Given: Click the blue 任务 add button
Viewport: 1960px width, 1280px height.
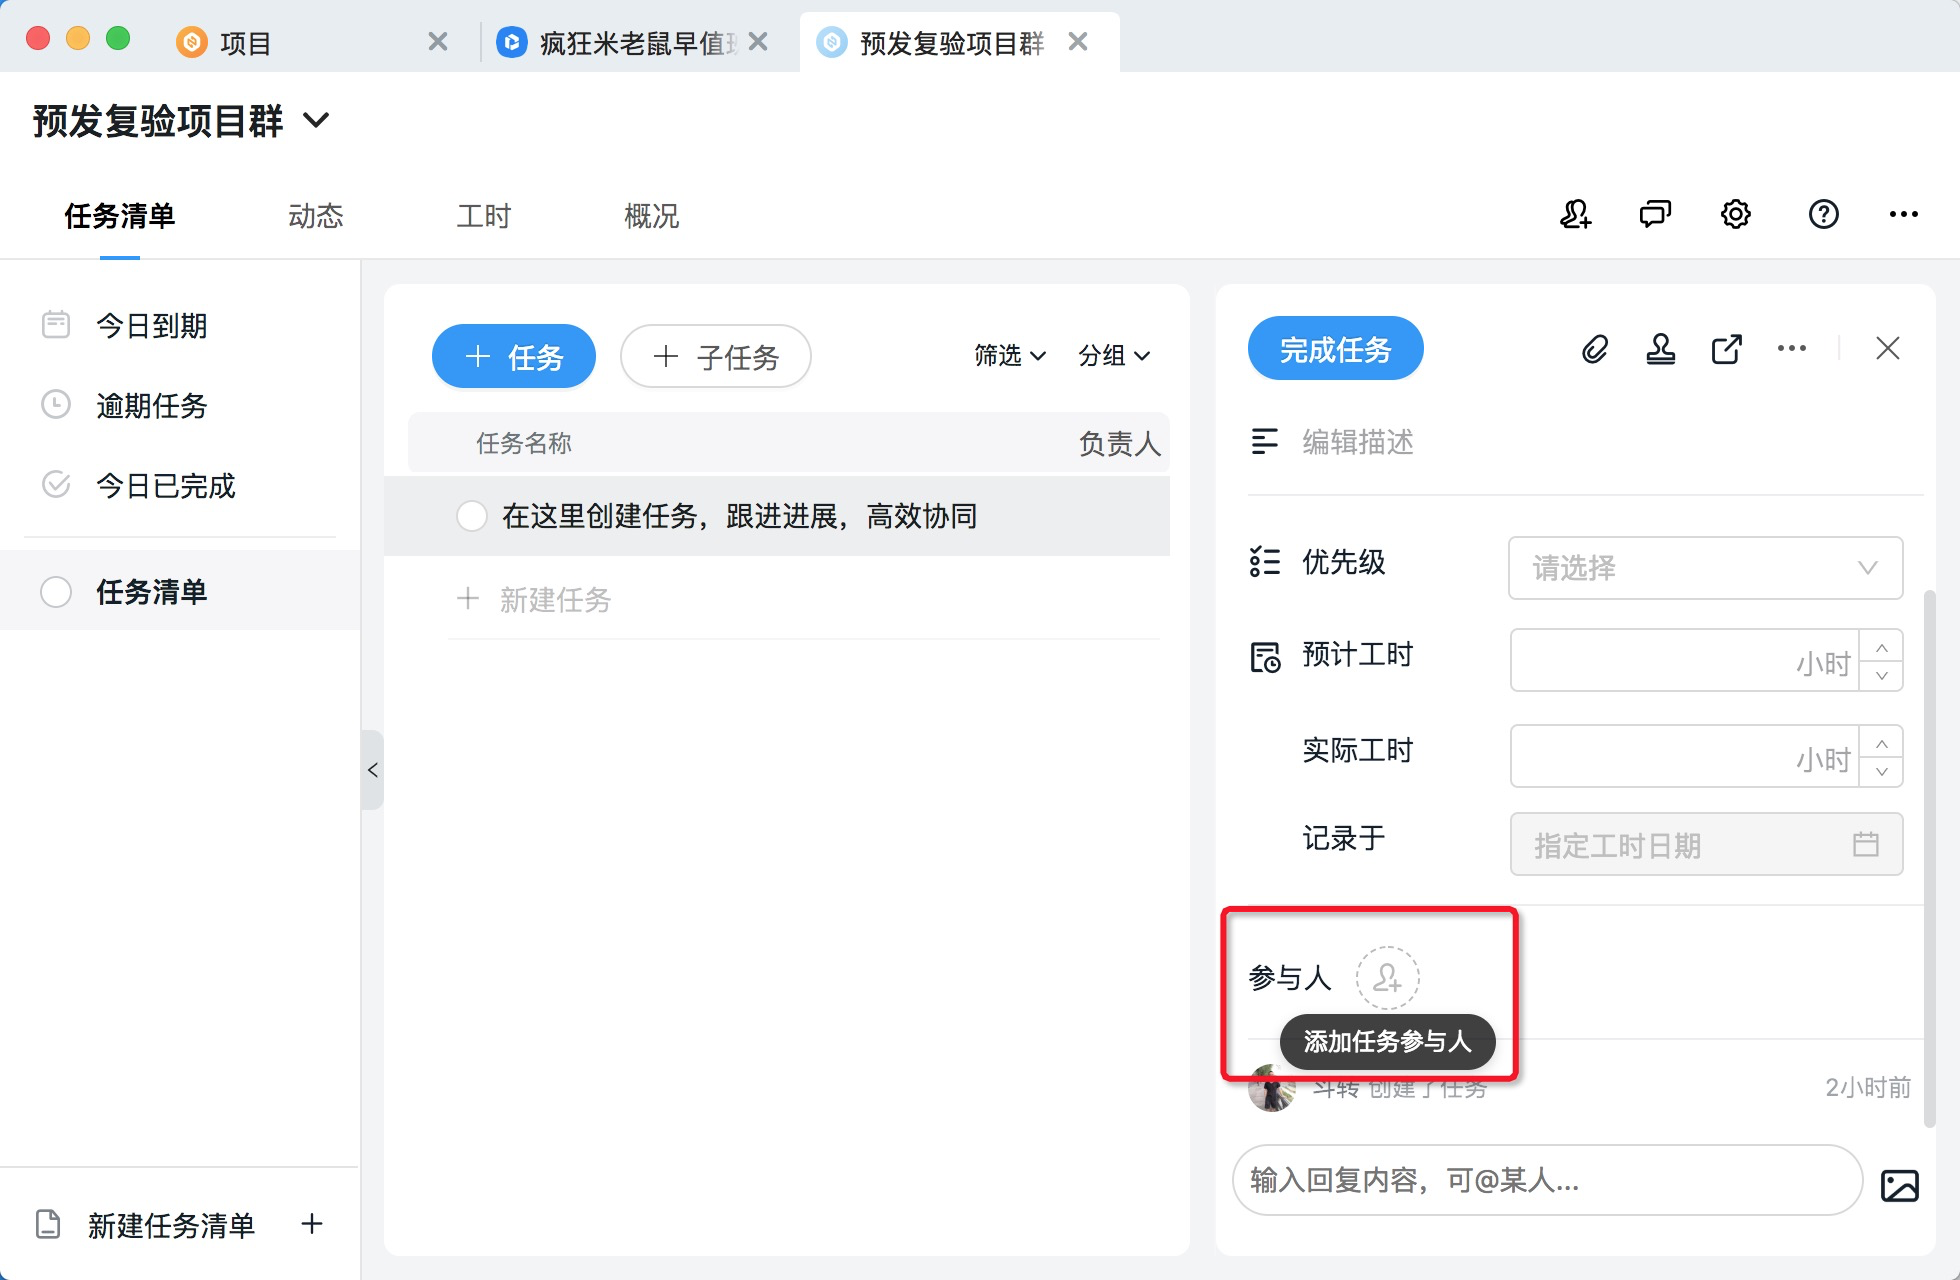Looking at the screenshot, I should 514,356.
